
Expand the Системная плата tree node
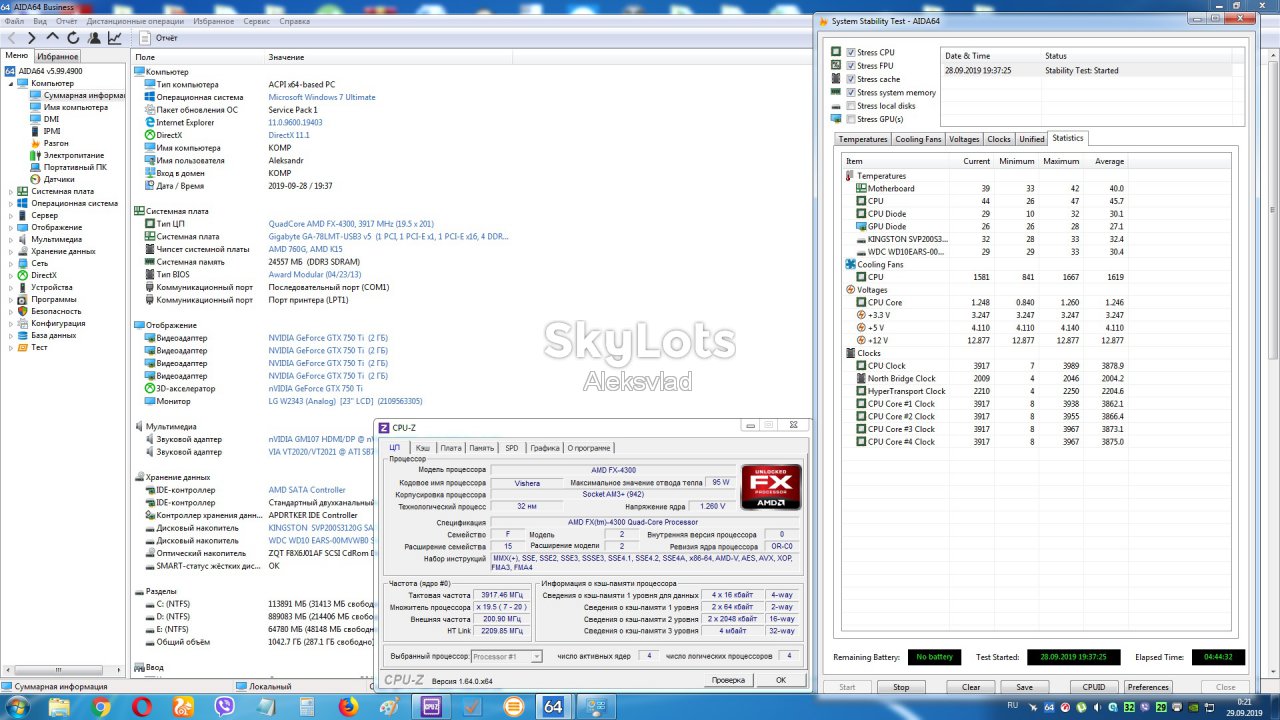click(x=11, y=191)
